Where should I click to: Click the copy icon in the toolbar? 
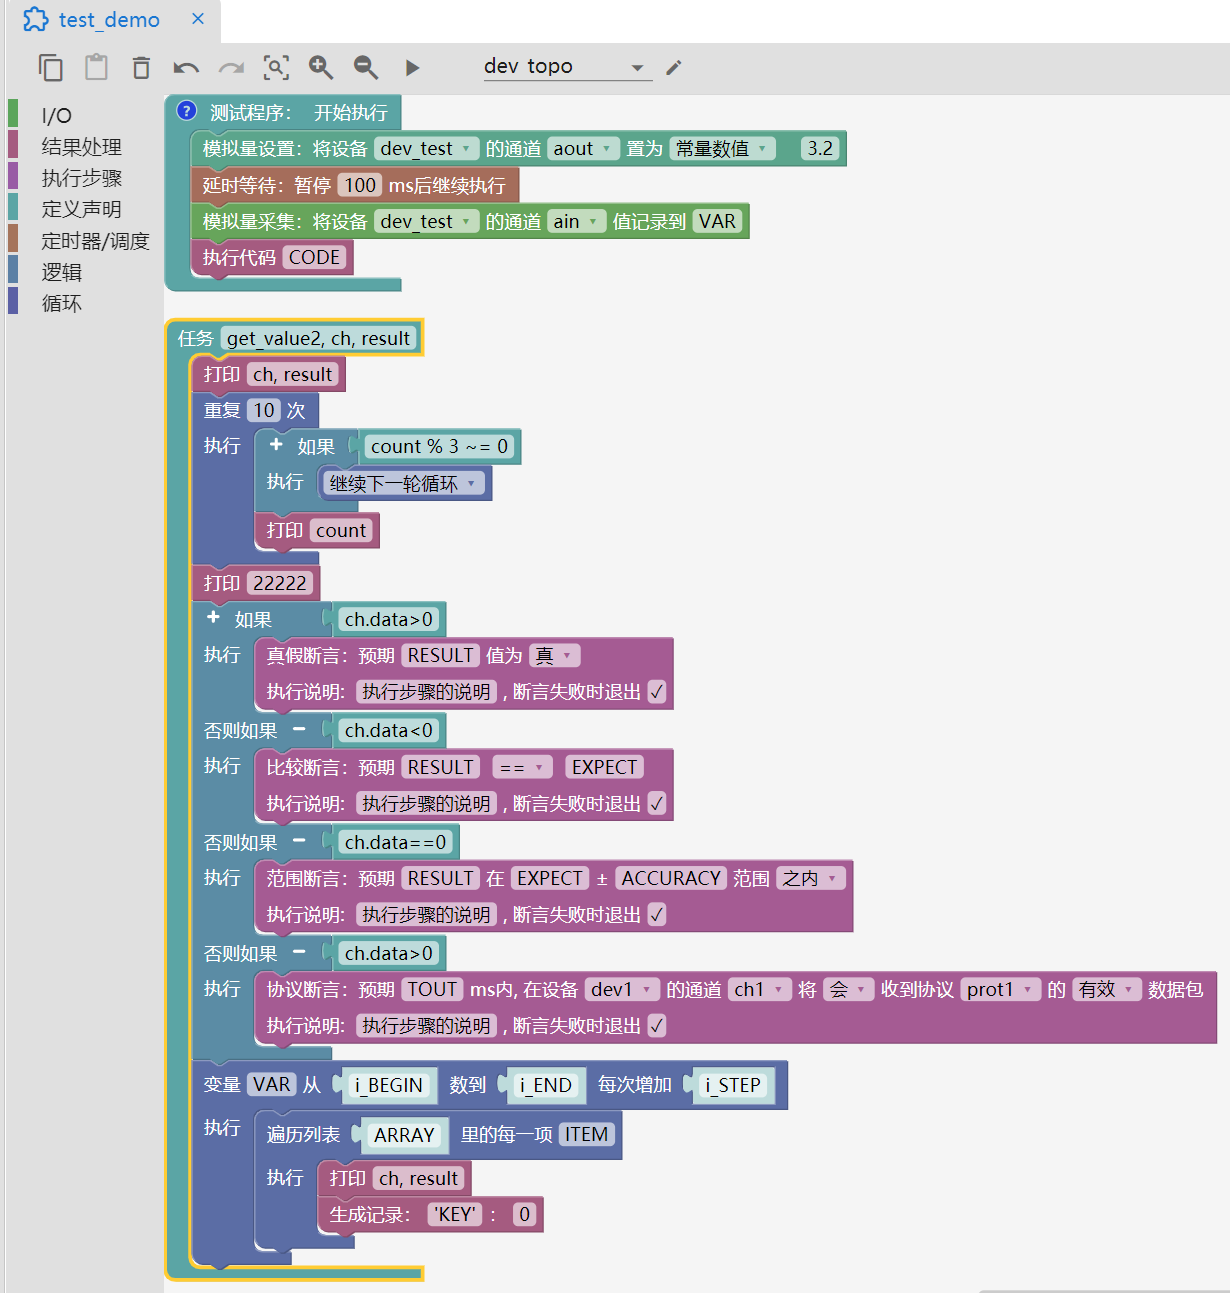coord(50,67)
